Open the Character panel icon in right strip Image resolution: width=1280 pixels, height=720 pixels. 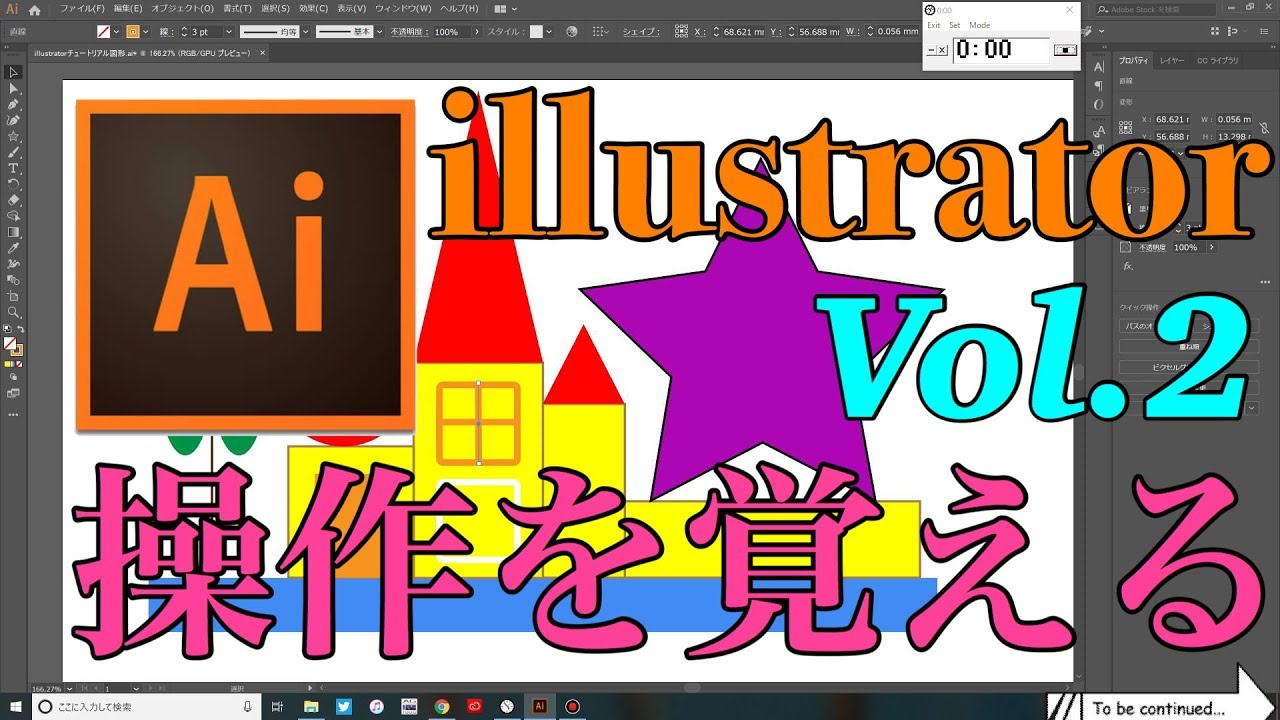tap(1099, 67)
